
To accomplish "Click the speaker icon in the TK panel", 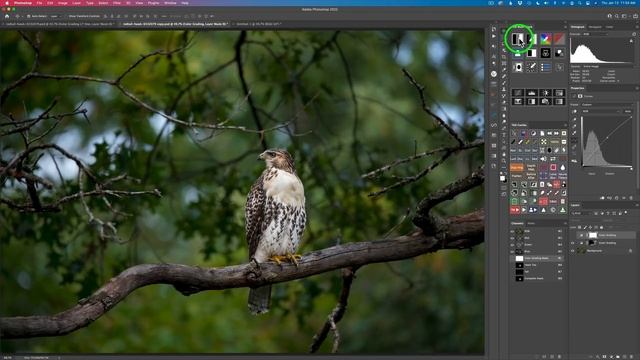I will pyautogui.click(x=543, y=159).
